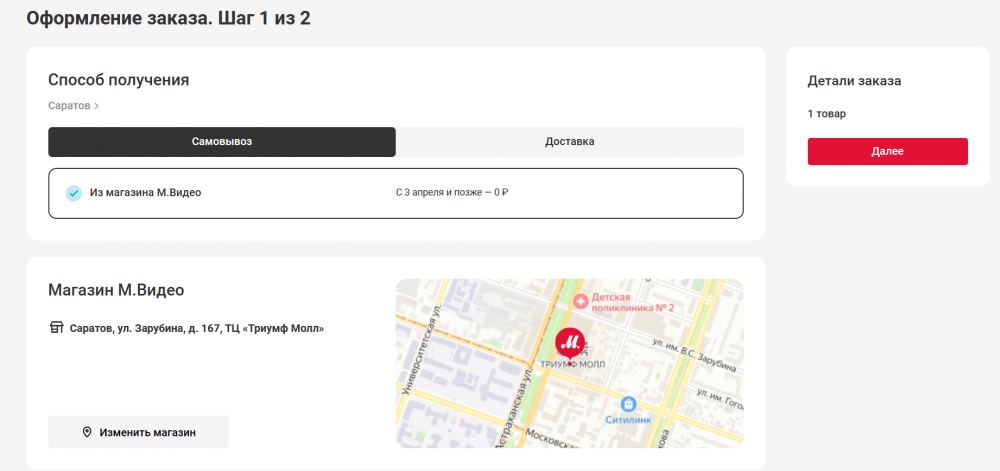
Task: Click the Детали заказа heading
Action: pyautogui.click(x=854, y=81)
